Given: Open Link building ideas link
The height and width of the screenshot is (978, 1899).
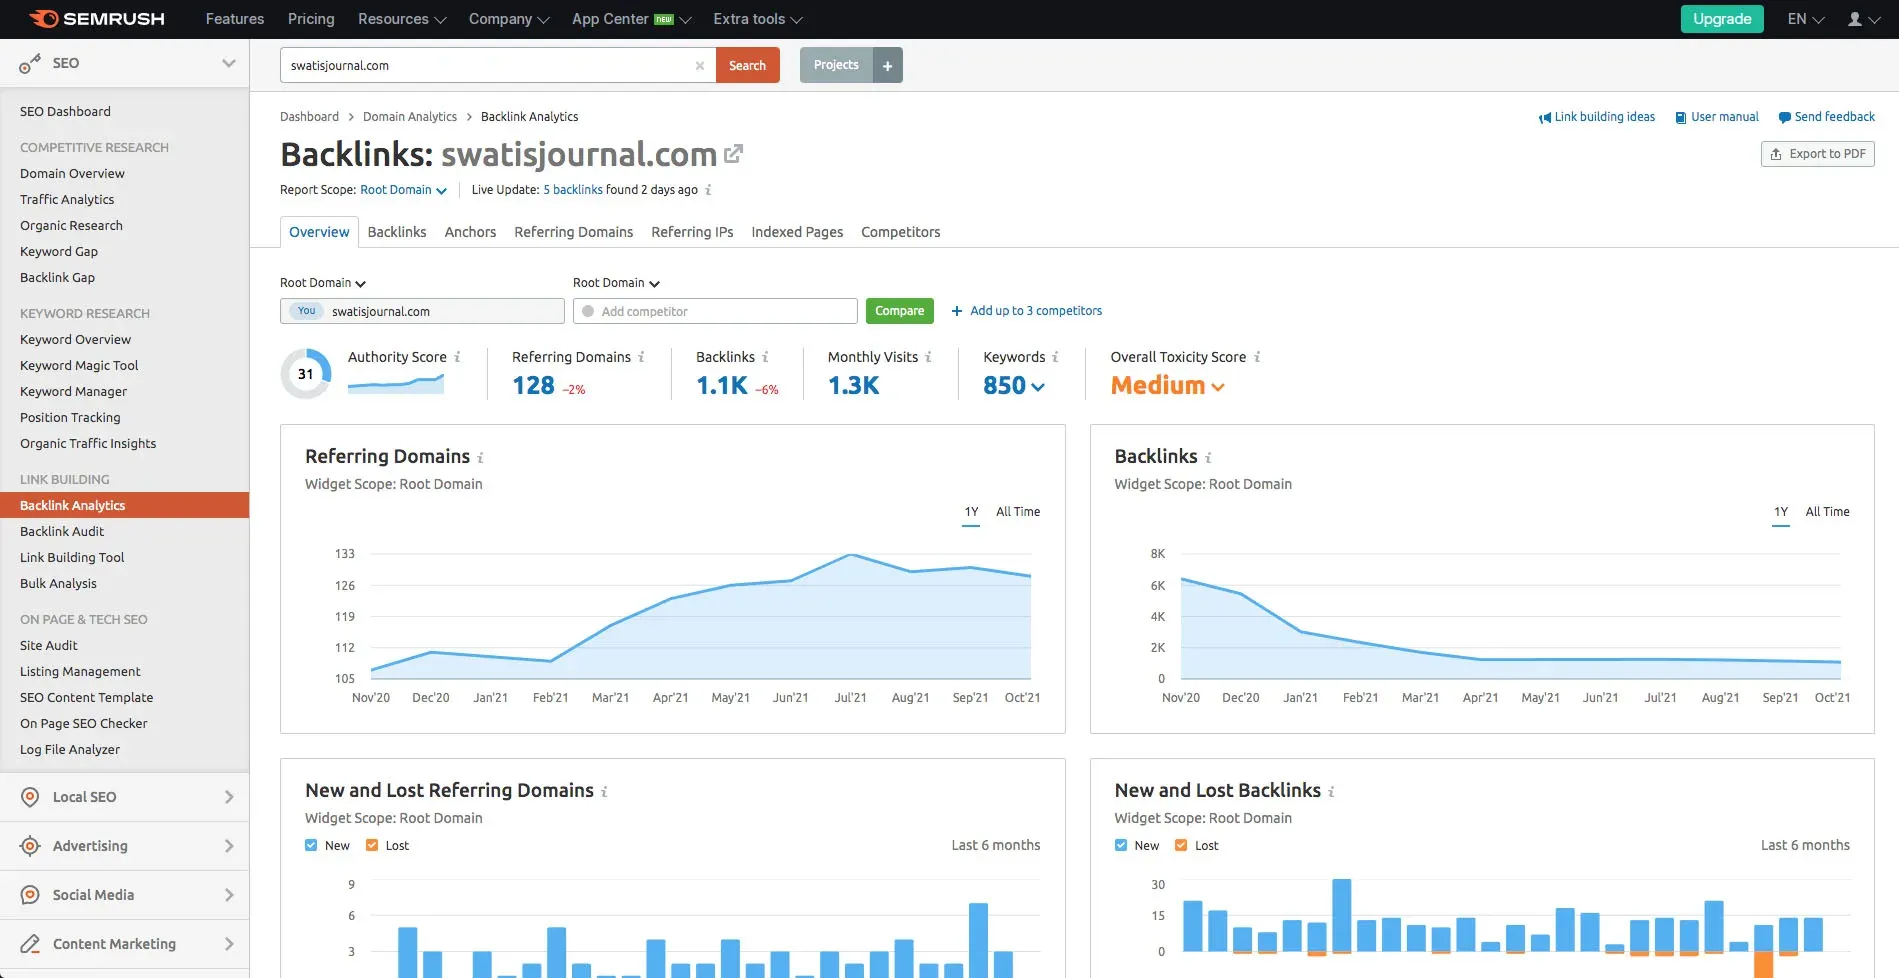Looking at the screenshot, I should click(1597, 117).
